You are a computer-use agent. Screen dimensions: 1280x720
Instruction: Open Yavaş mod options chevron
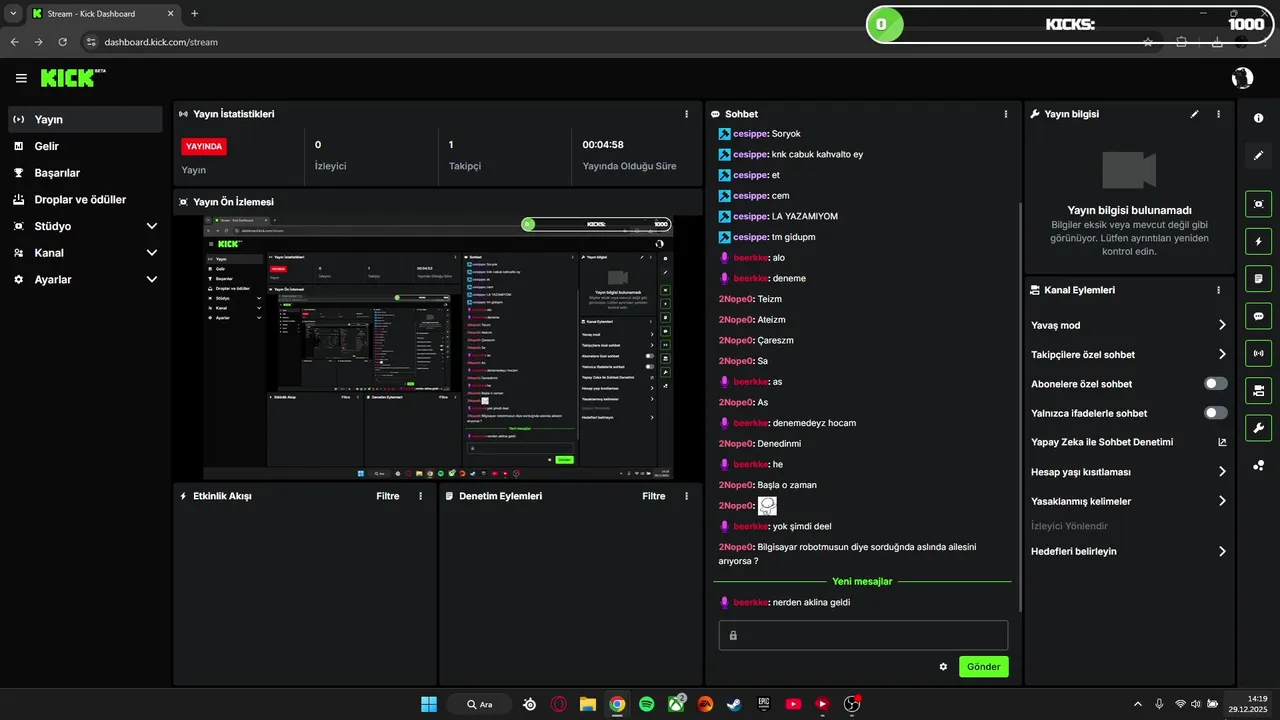pos(1222,325)
